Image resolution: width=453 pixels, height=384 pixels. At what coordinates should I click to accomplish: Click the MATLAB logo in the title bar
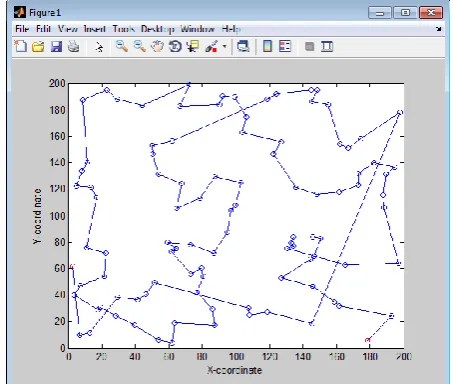20,13
